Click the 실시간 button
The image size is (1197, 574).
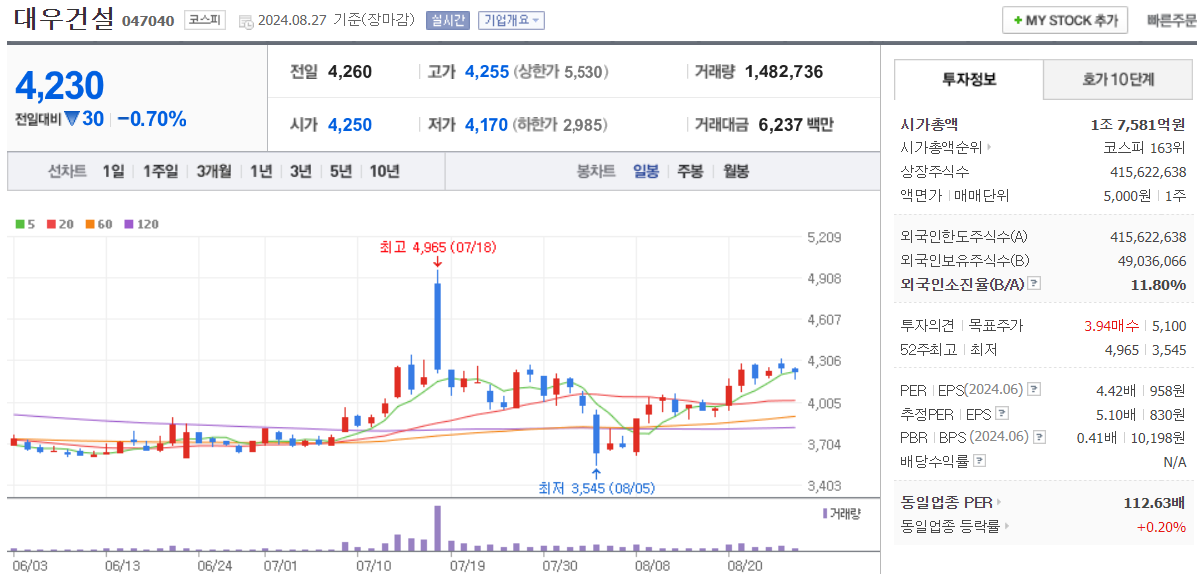(447, 21)
